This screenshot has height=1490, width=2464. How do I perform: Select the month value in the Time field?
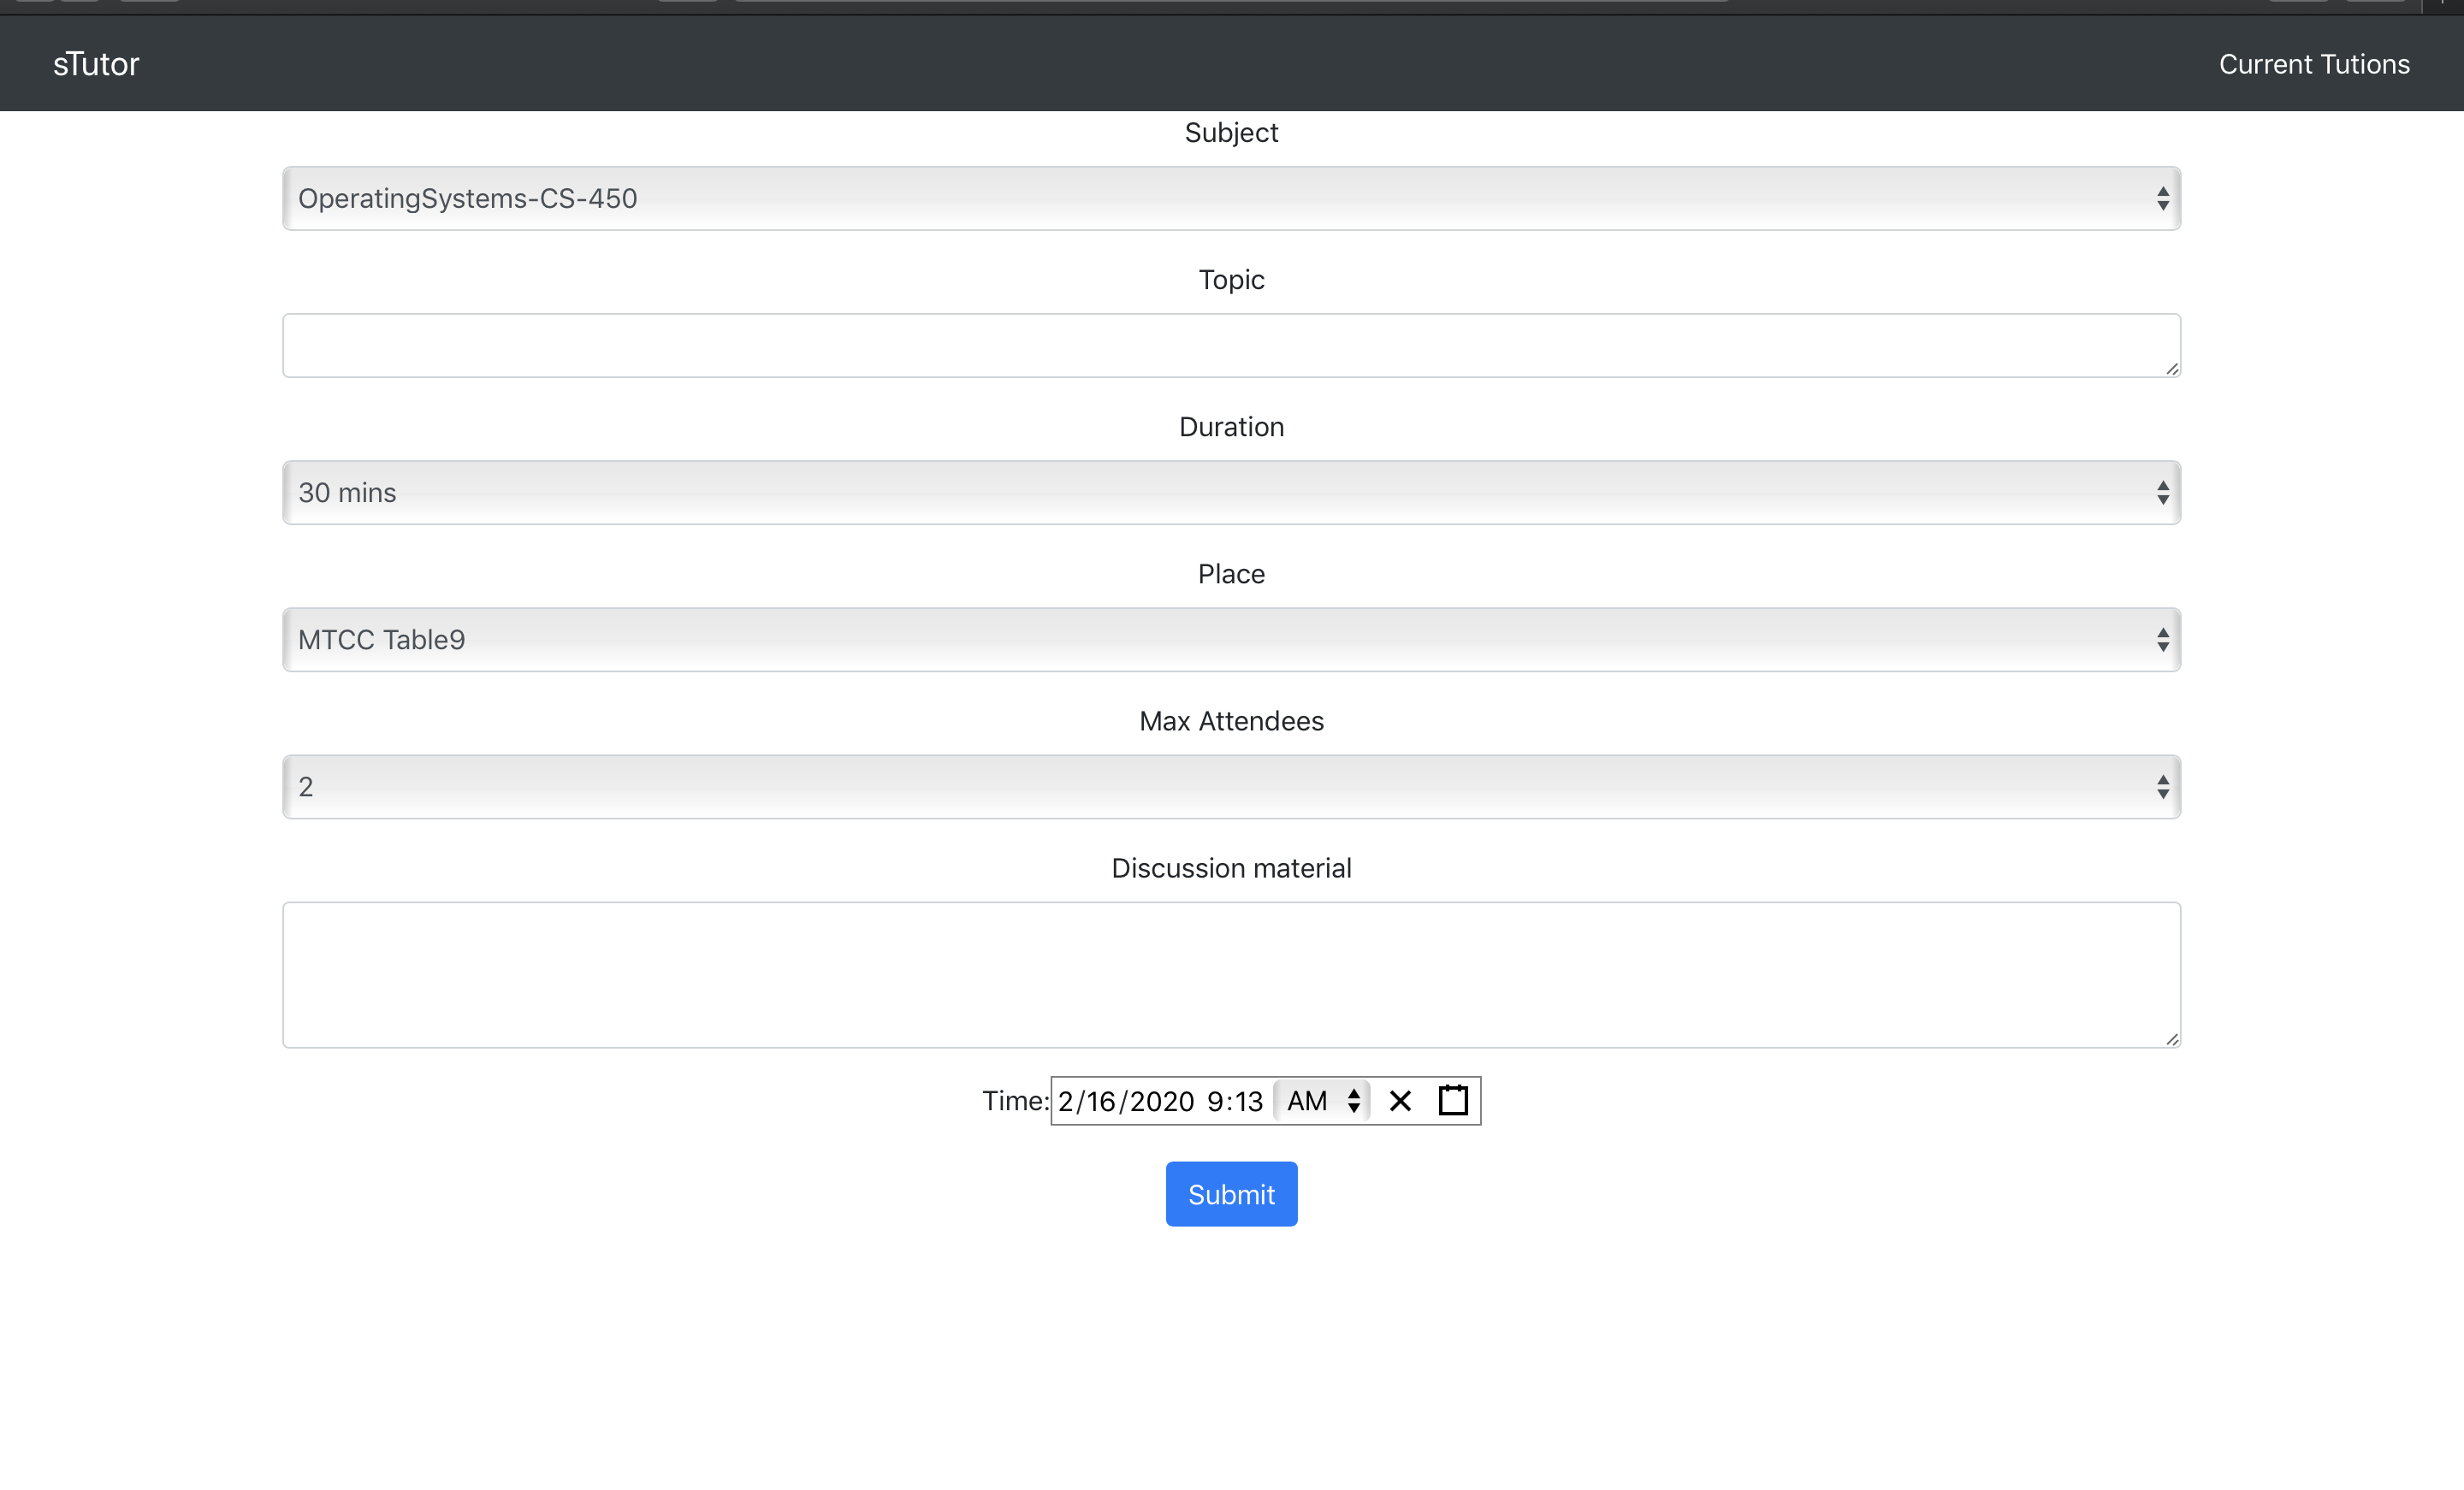[1066, 1101]
